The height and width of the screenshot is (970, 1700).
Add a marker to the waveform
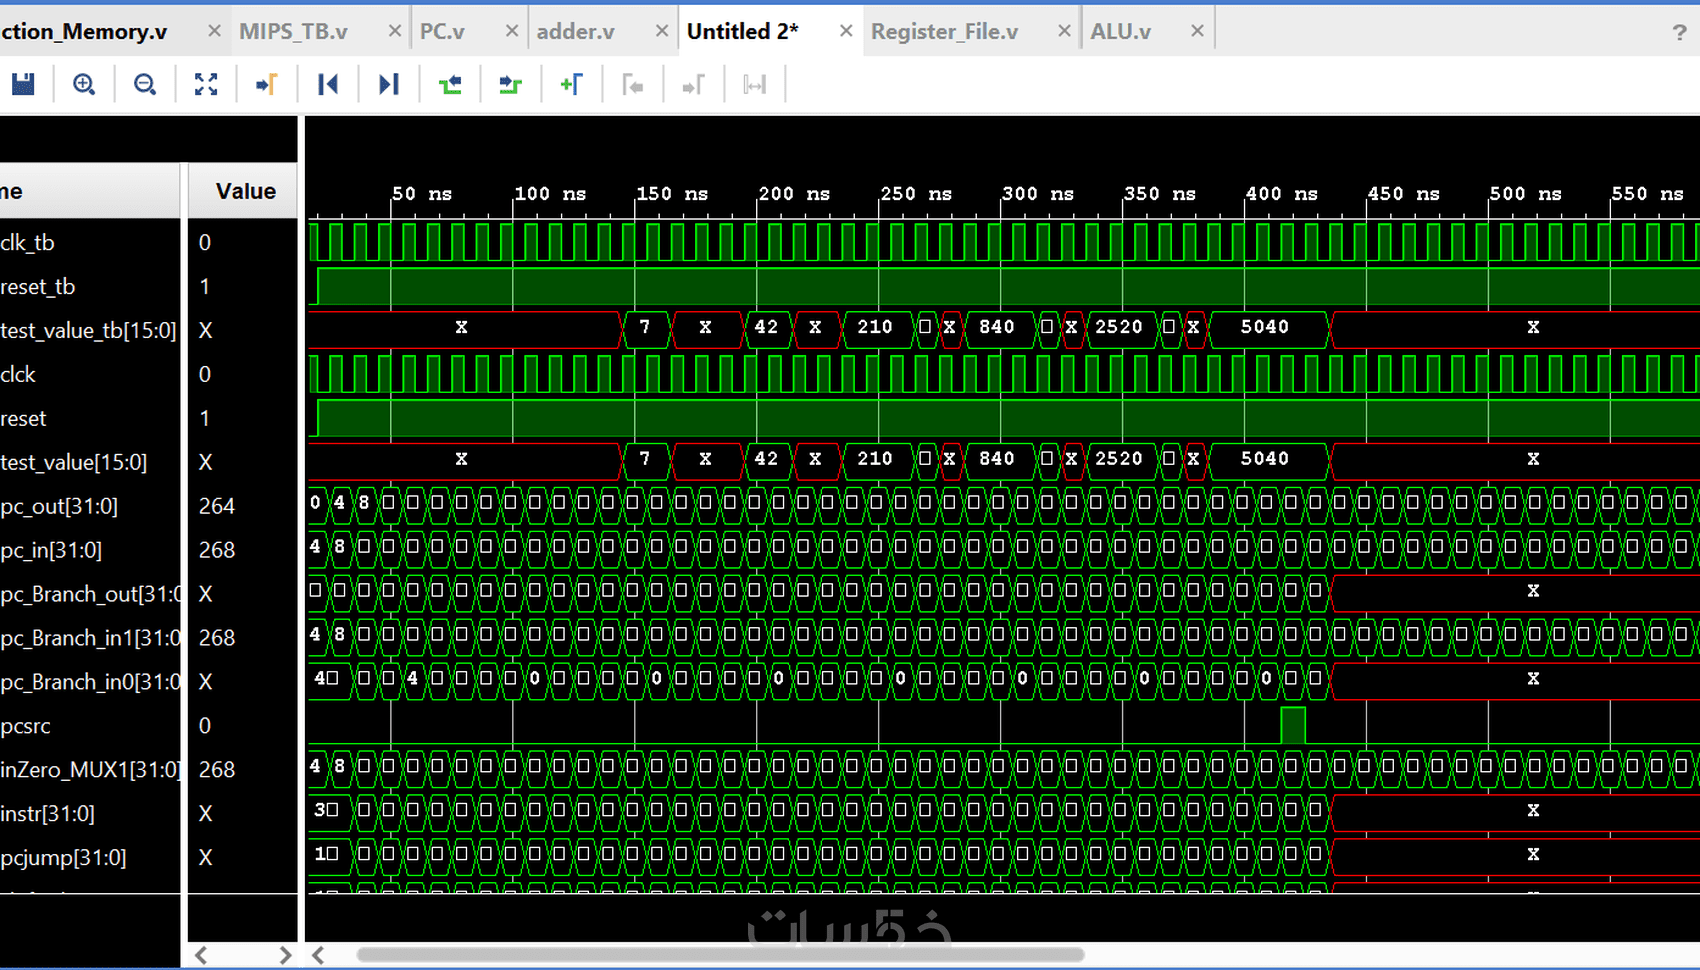(571, 84)
